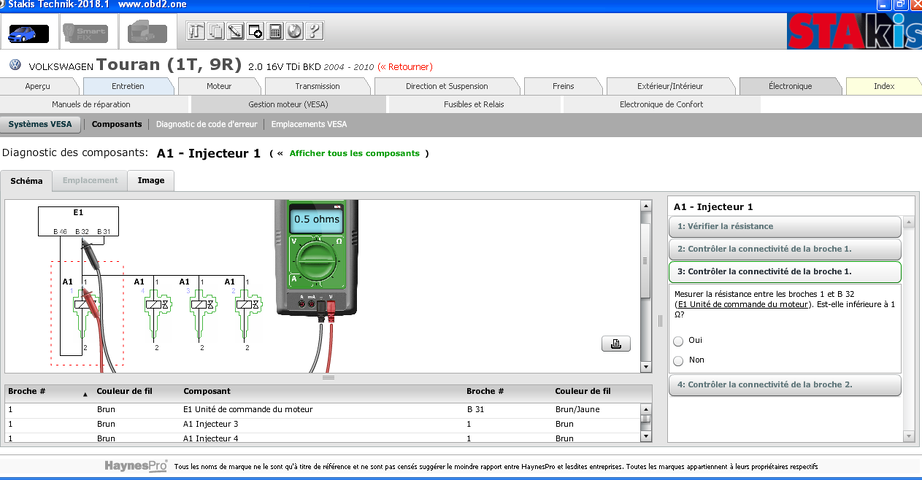Open Diagnostic de code d'erreur
This screenshot has height=480, width=922.
(206, 124)
